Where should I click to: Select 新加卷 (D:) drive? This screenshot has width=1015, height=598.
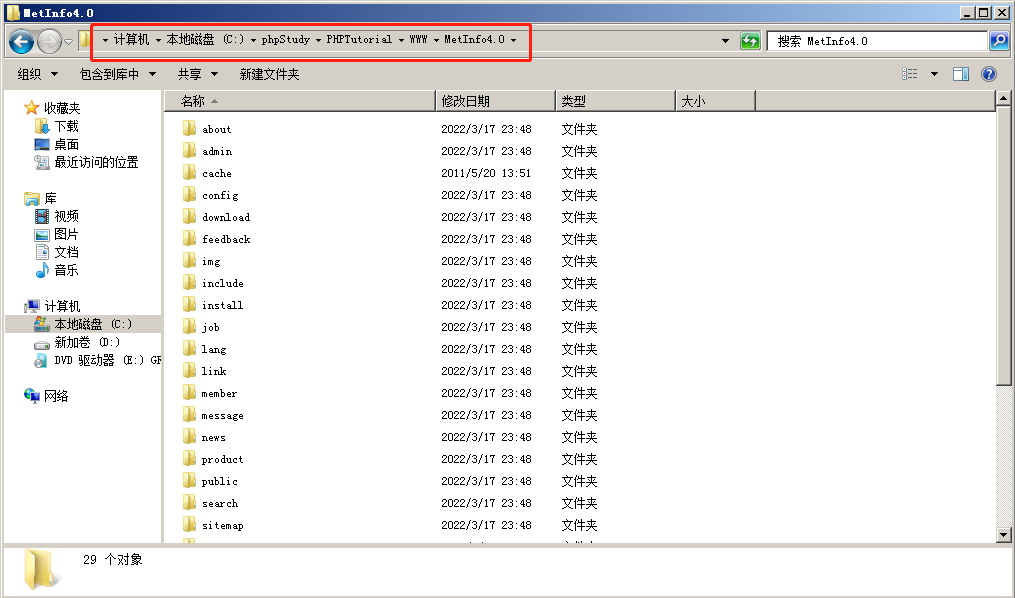click(x=87, y=342)
